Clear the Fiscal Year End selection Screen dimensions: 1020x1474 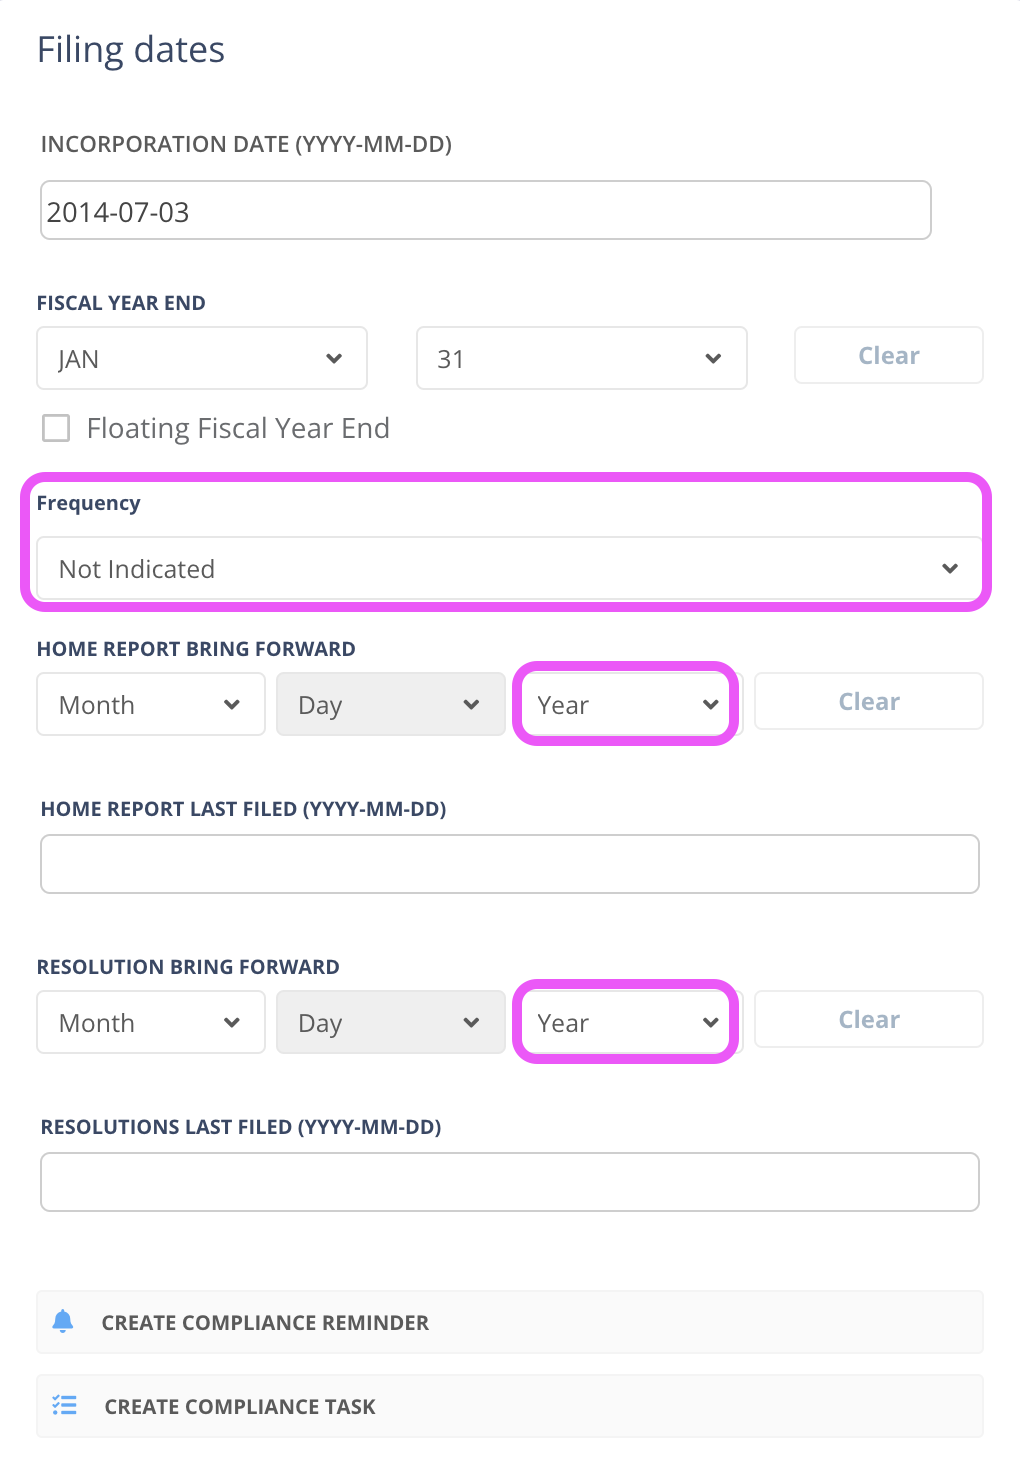(x=888, y=355)
